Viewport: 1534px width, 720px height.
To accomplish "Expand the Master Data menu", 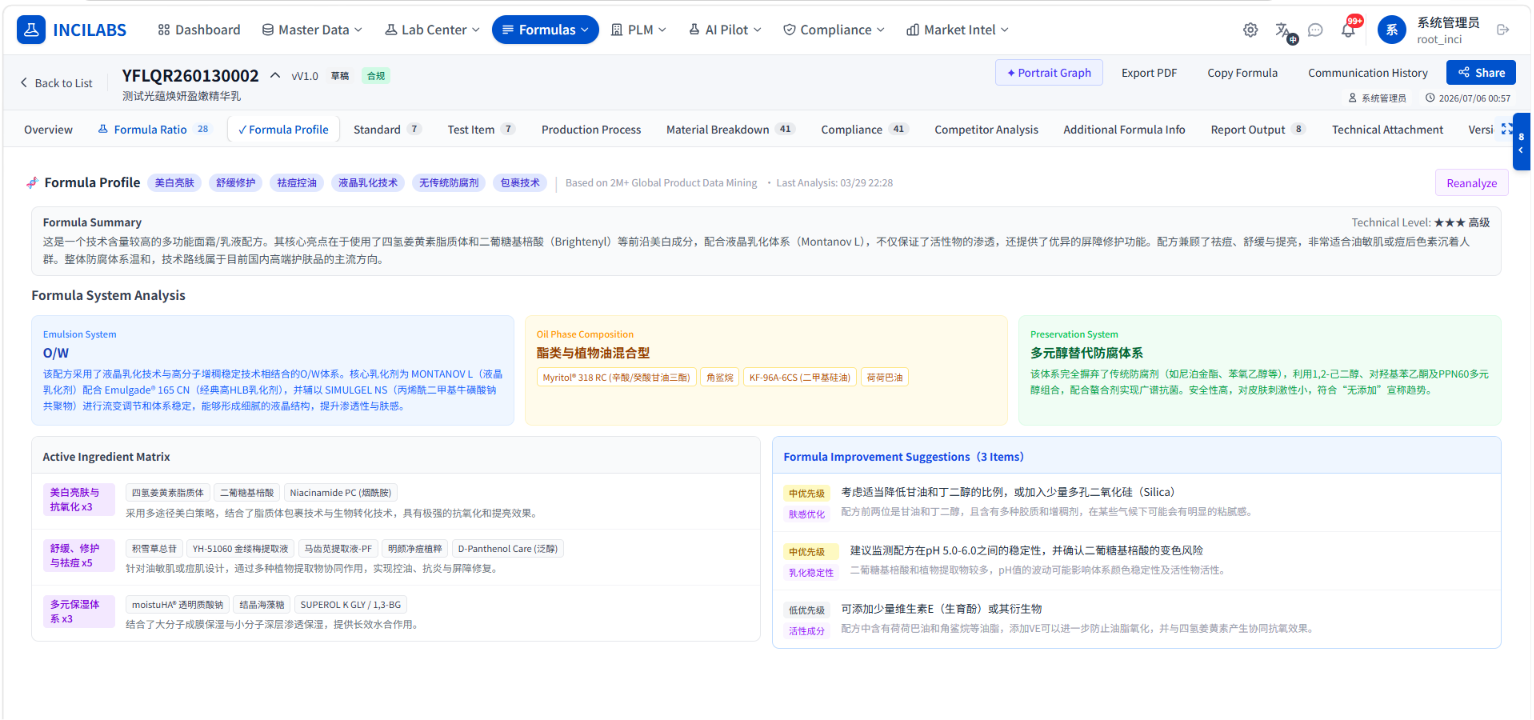I will 311,30.
